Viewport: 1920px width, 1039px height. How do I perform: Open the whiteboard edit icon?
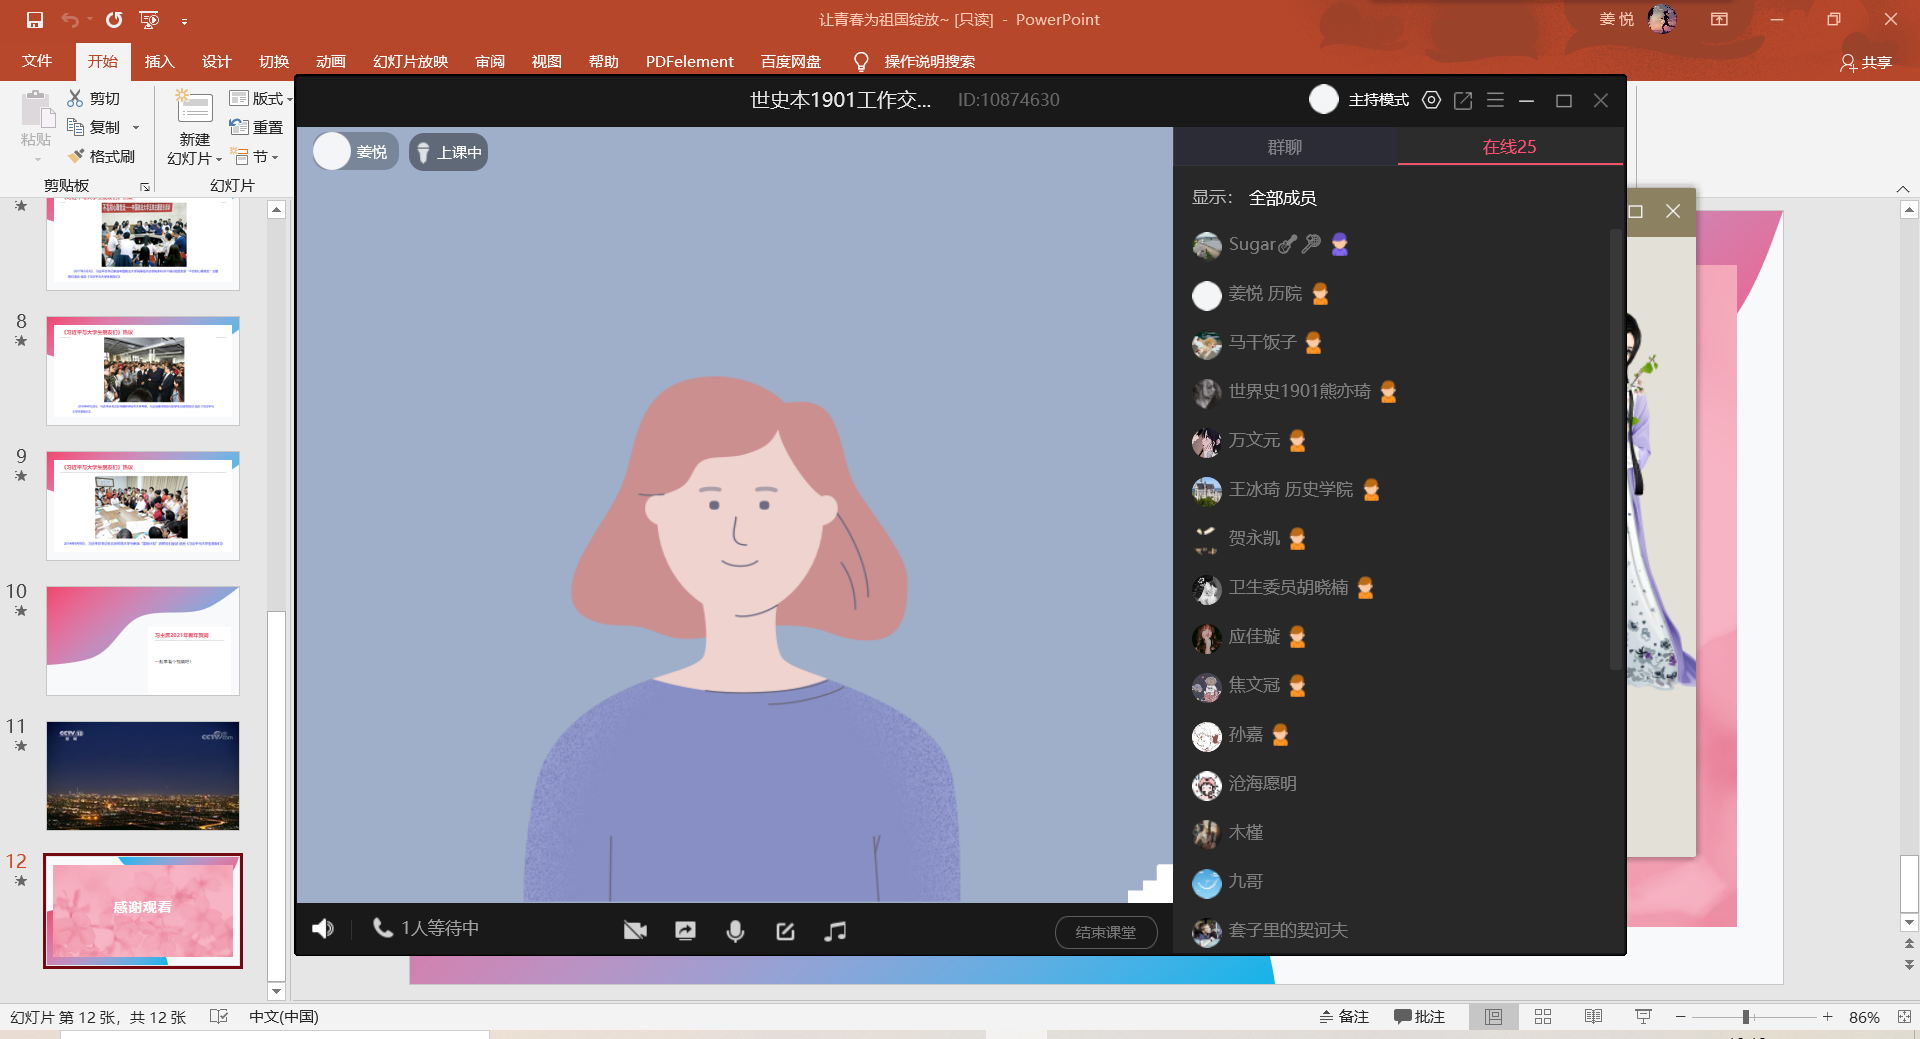click(x=785, y=931)
